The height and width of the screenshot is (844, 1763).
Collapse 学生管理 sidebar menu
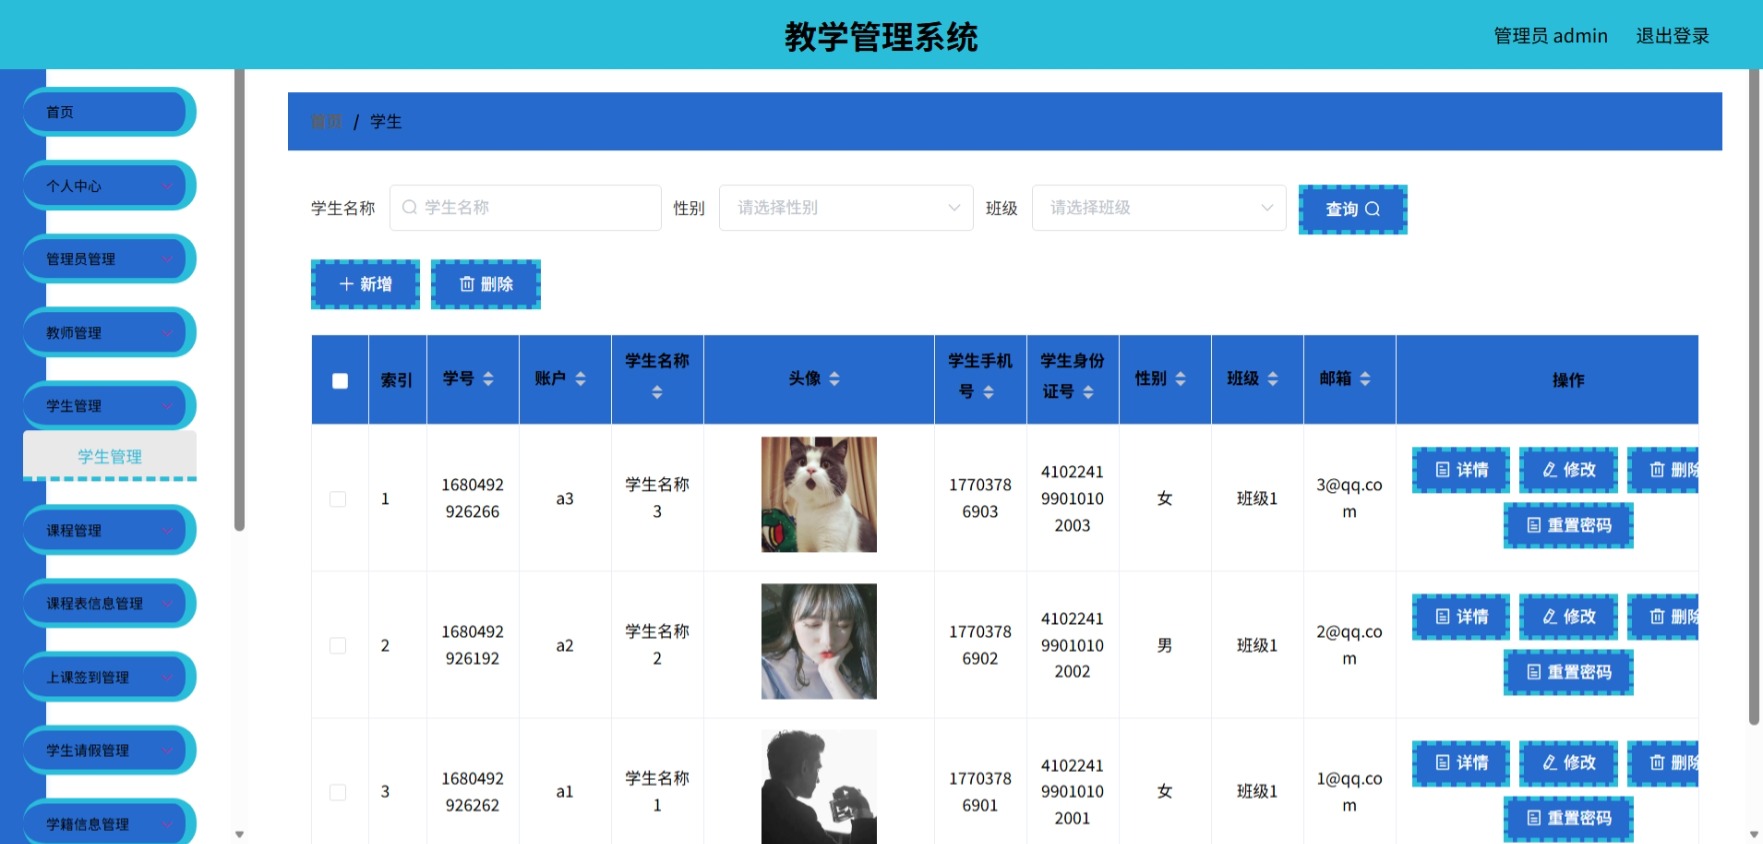click(x=108, y=406)
